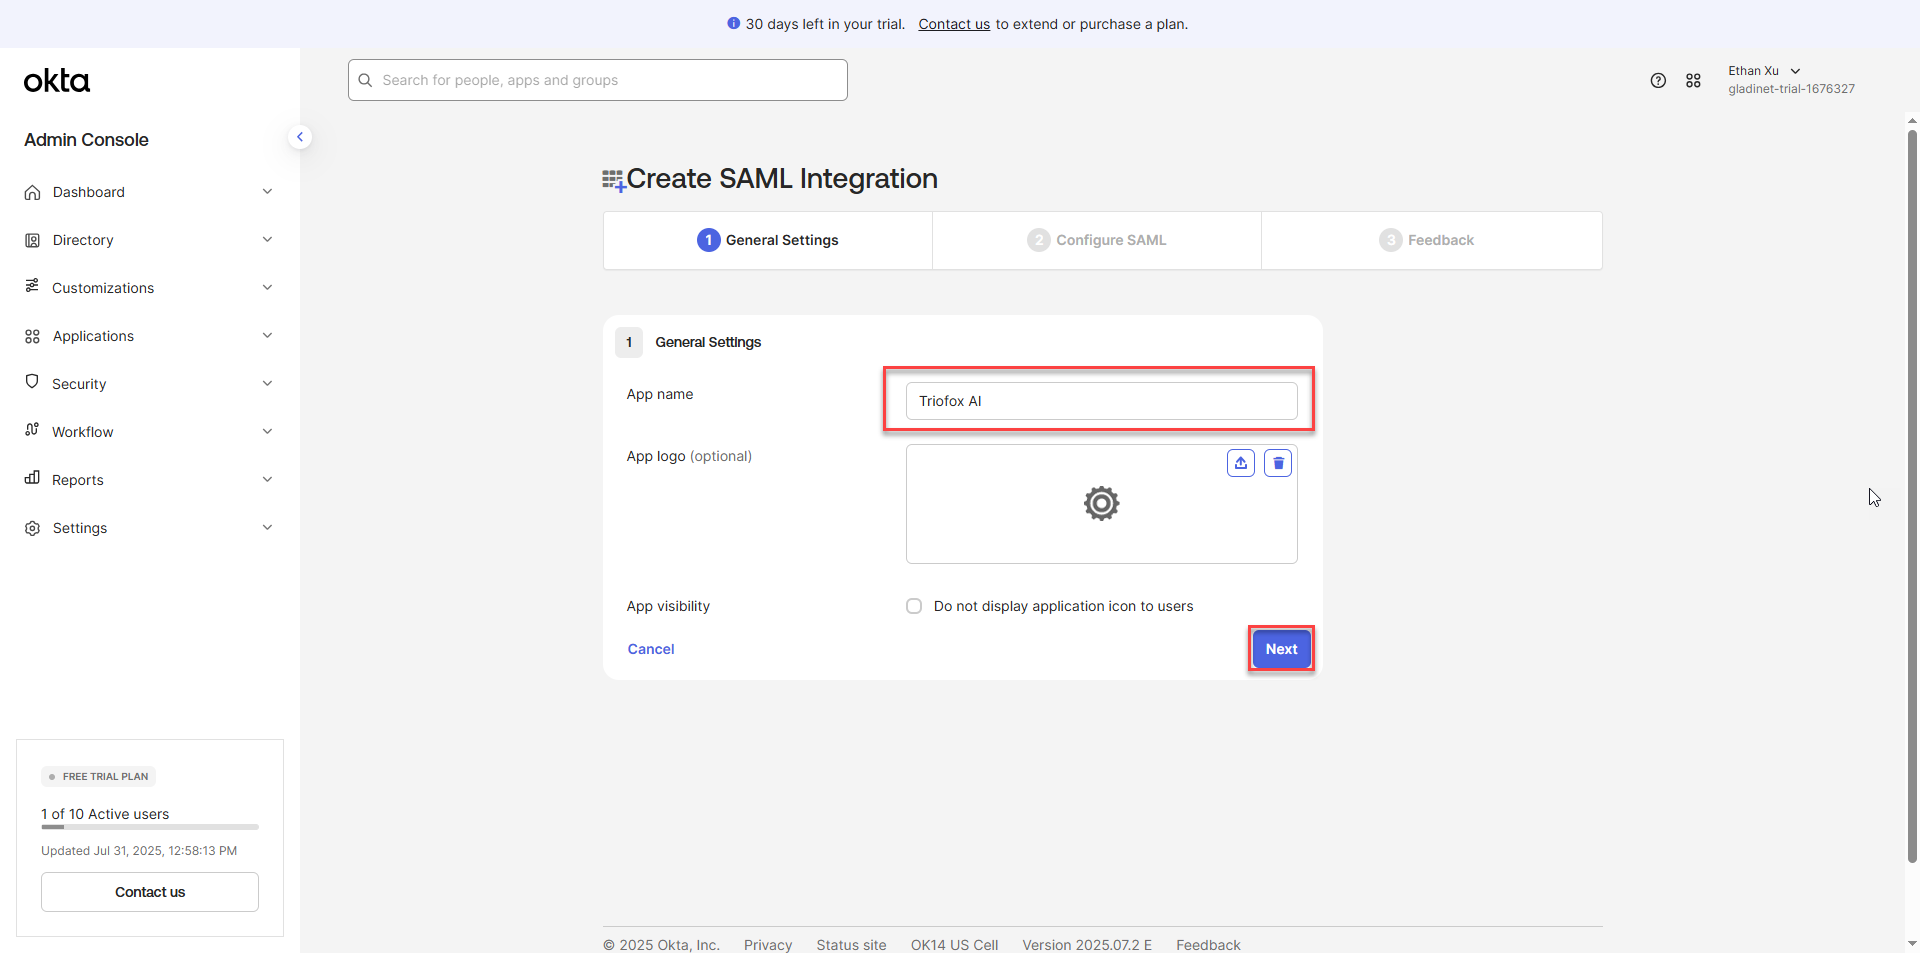Image resolution: width=1920 pixels, height=953 pixels.
Task: Expand the Reports sidebar chevron
Action: point(267,480)
